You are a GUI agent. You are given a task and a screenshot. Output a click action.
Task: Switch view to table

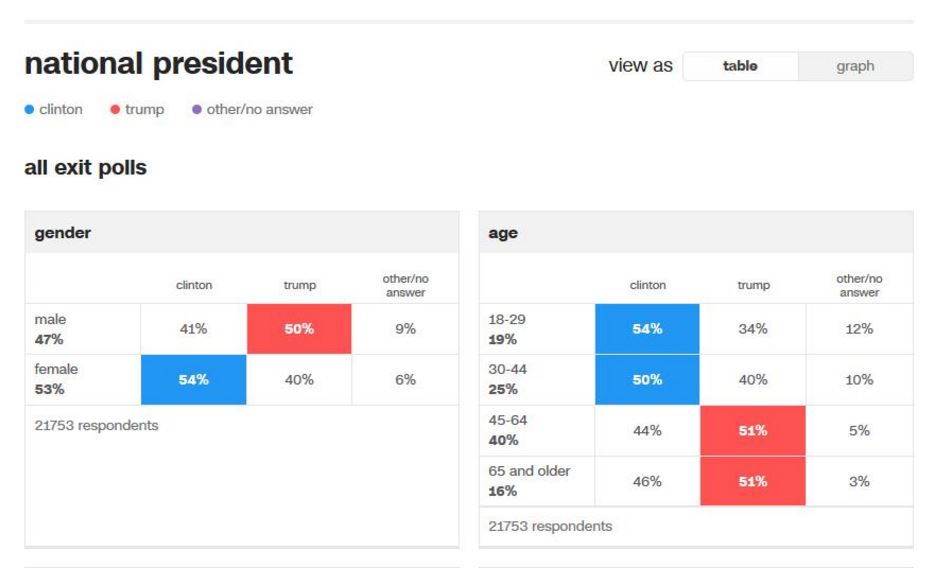click(x=740, y=66)
